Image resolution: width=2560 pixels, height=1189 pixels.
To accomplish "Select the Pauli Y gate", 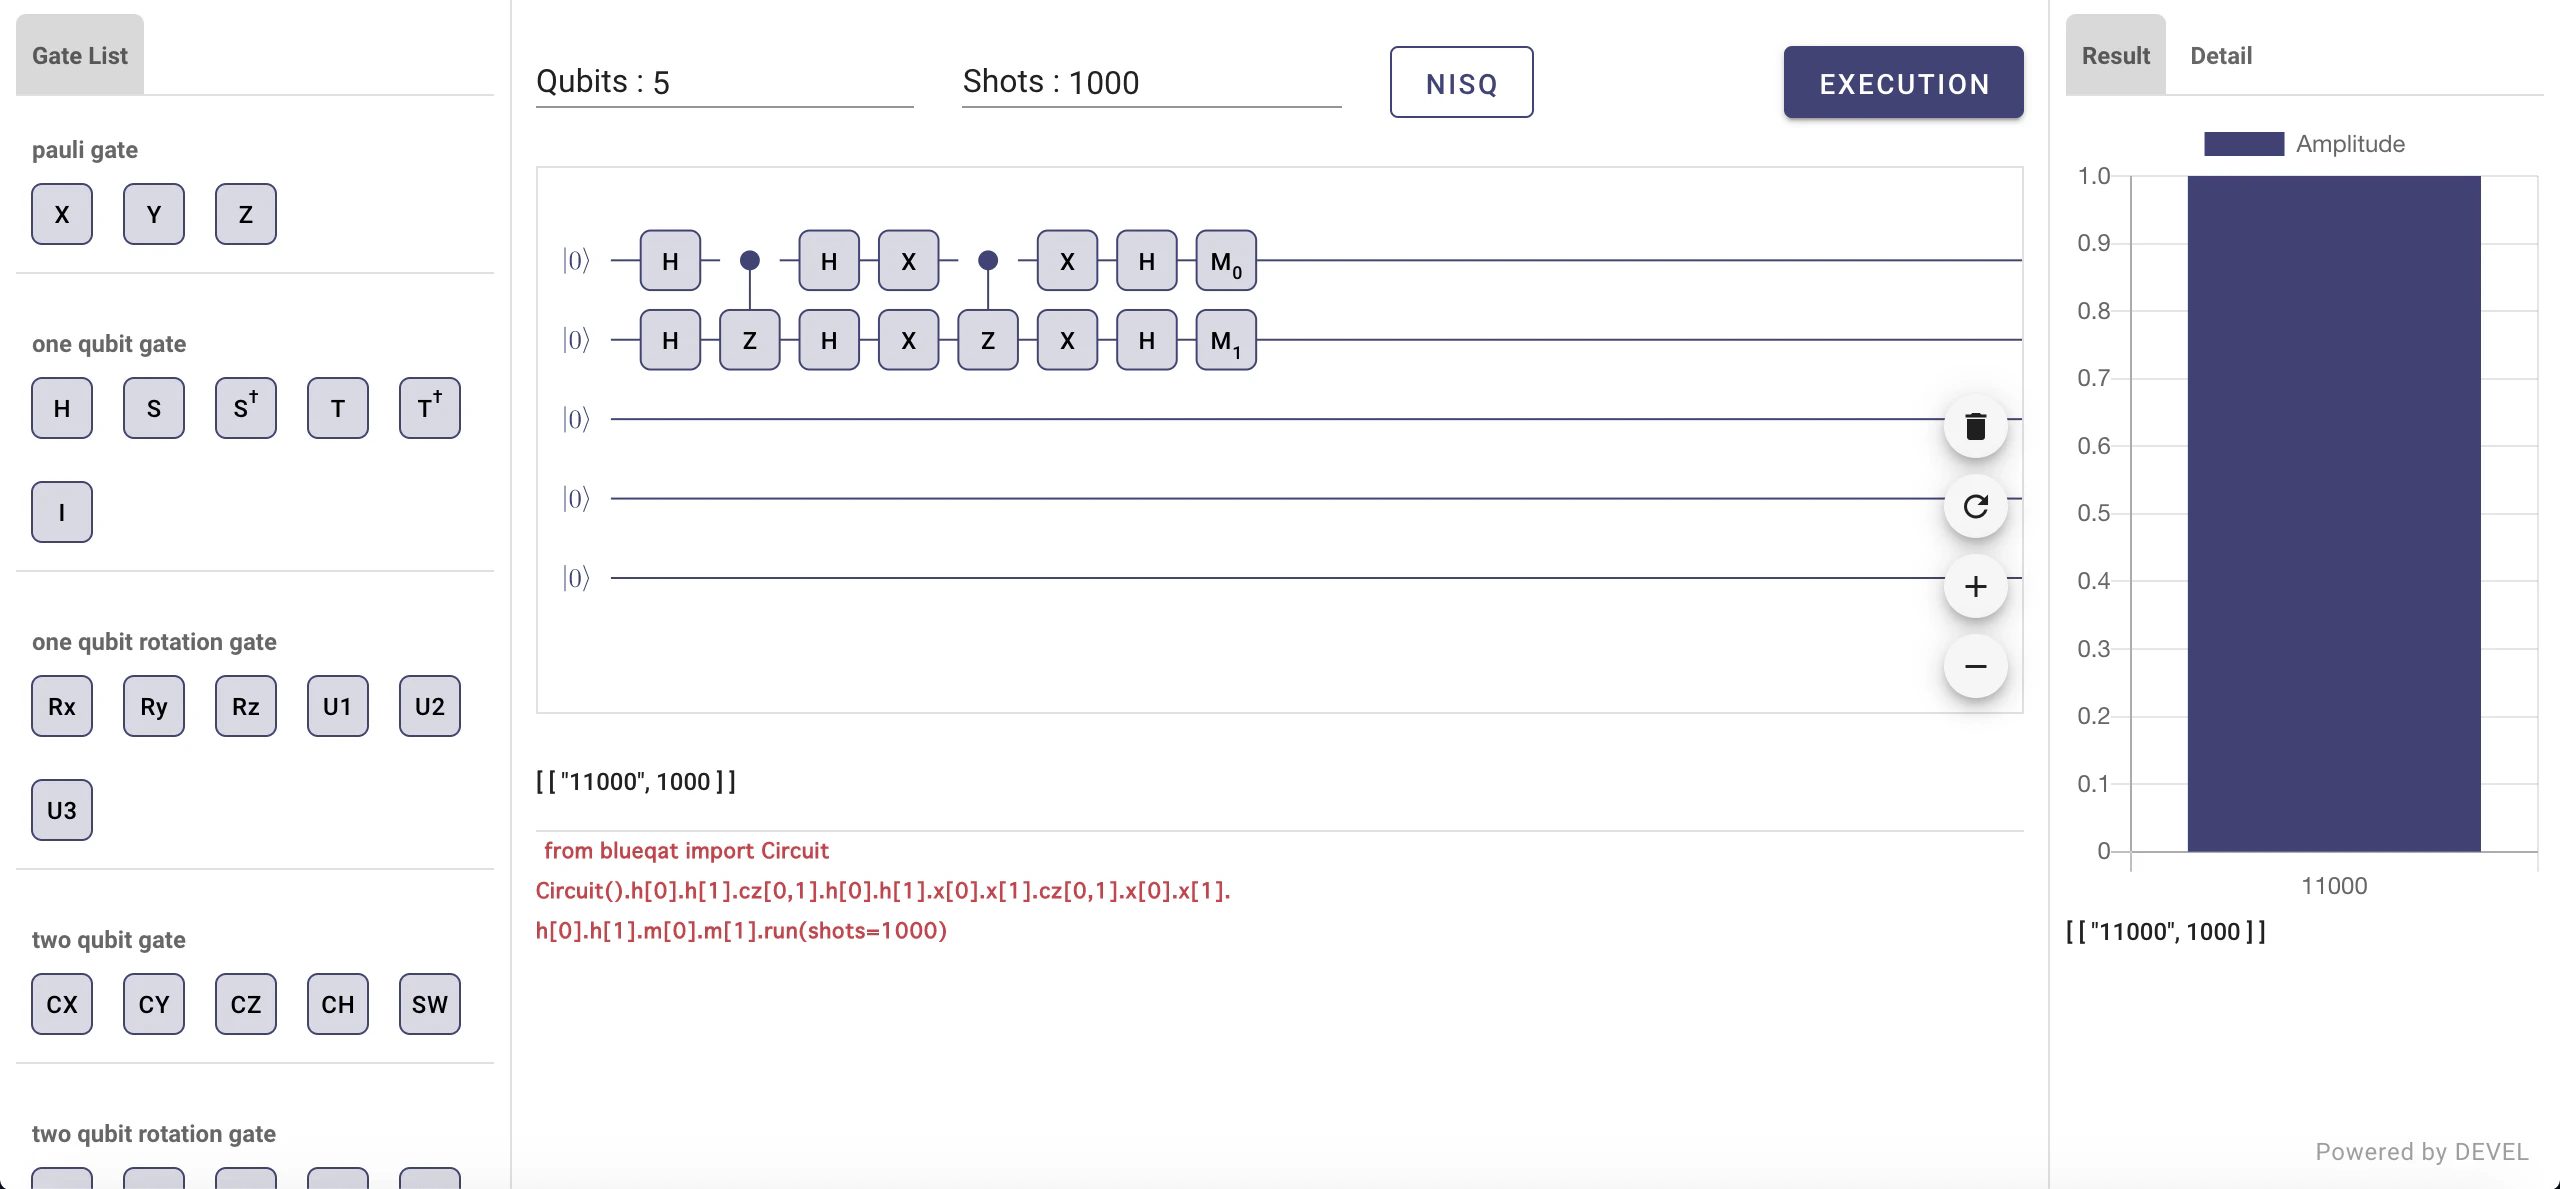I will (x=154, y=214).
